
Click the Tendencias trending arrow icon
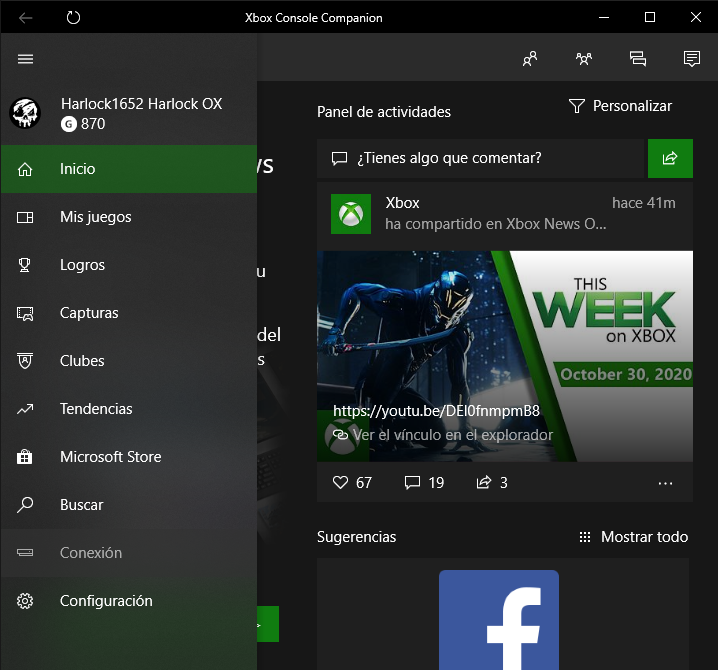click(25, 409)
